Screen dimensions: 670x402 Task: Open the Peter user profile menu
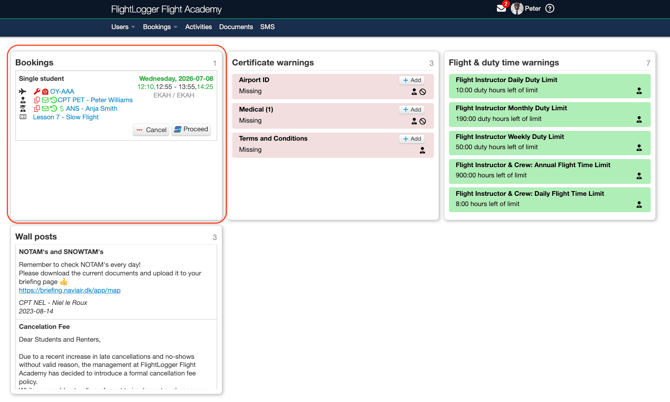[x=526, y=9]
